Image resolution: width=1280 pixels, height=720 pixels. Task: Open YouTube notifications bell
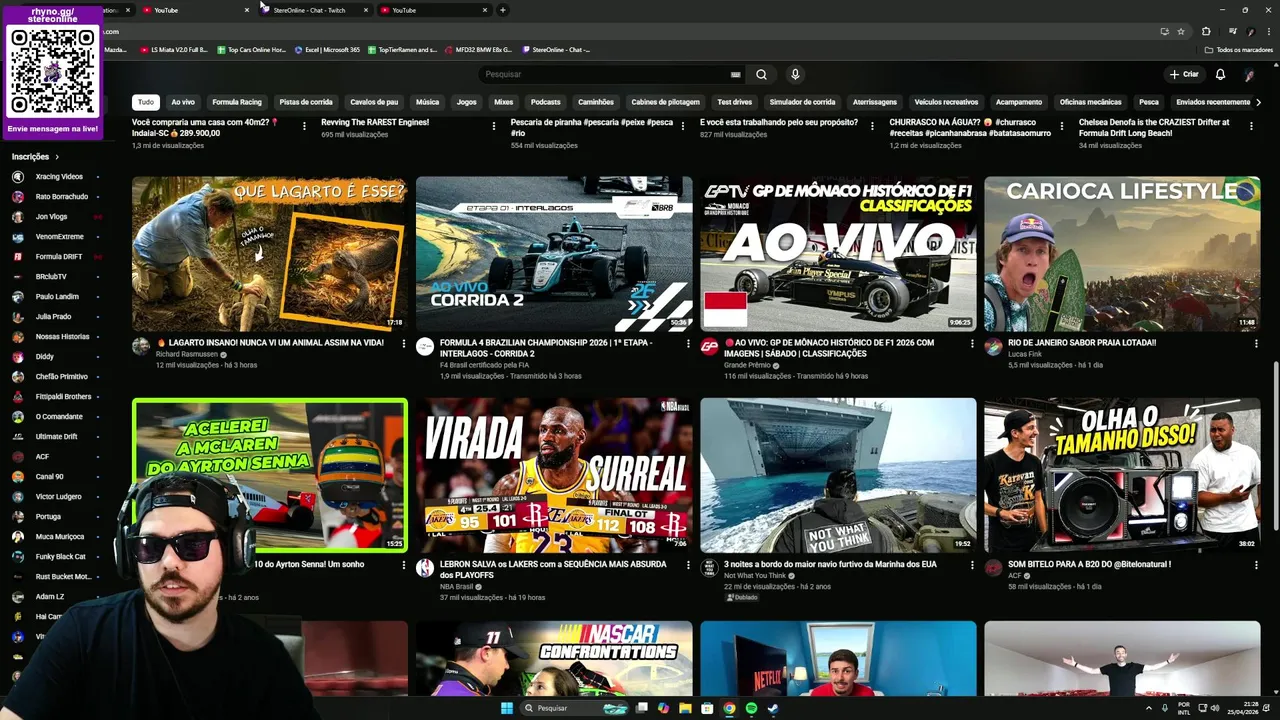(1220, 74)
